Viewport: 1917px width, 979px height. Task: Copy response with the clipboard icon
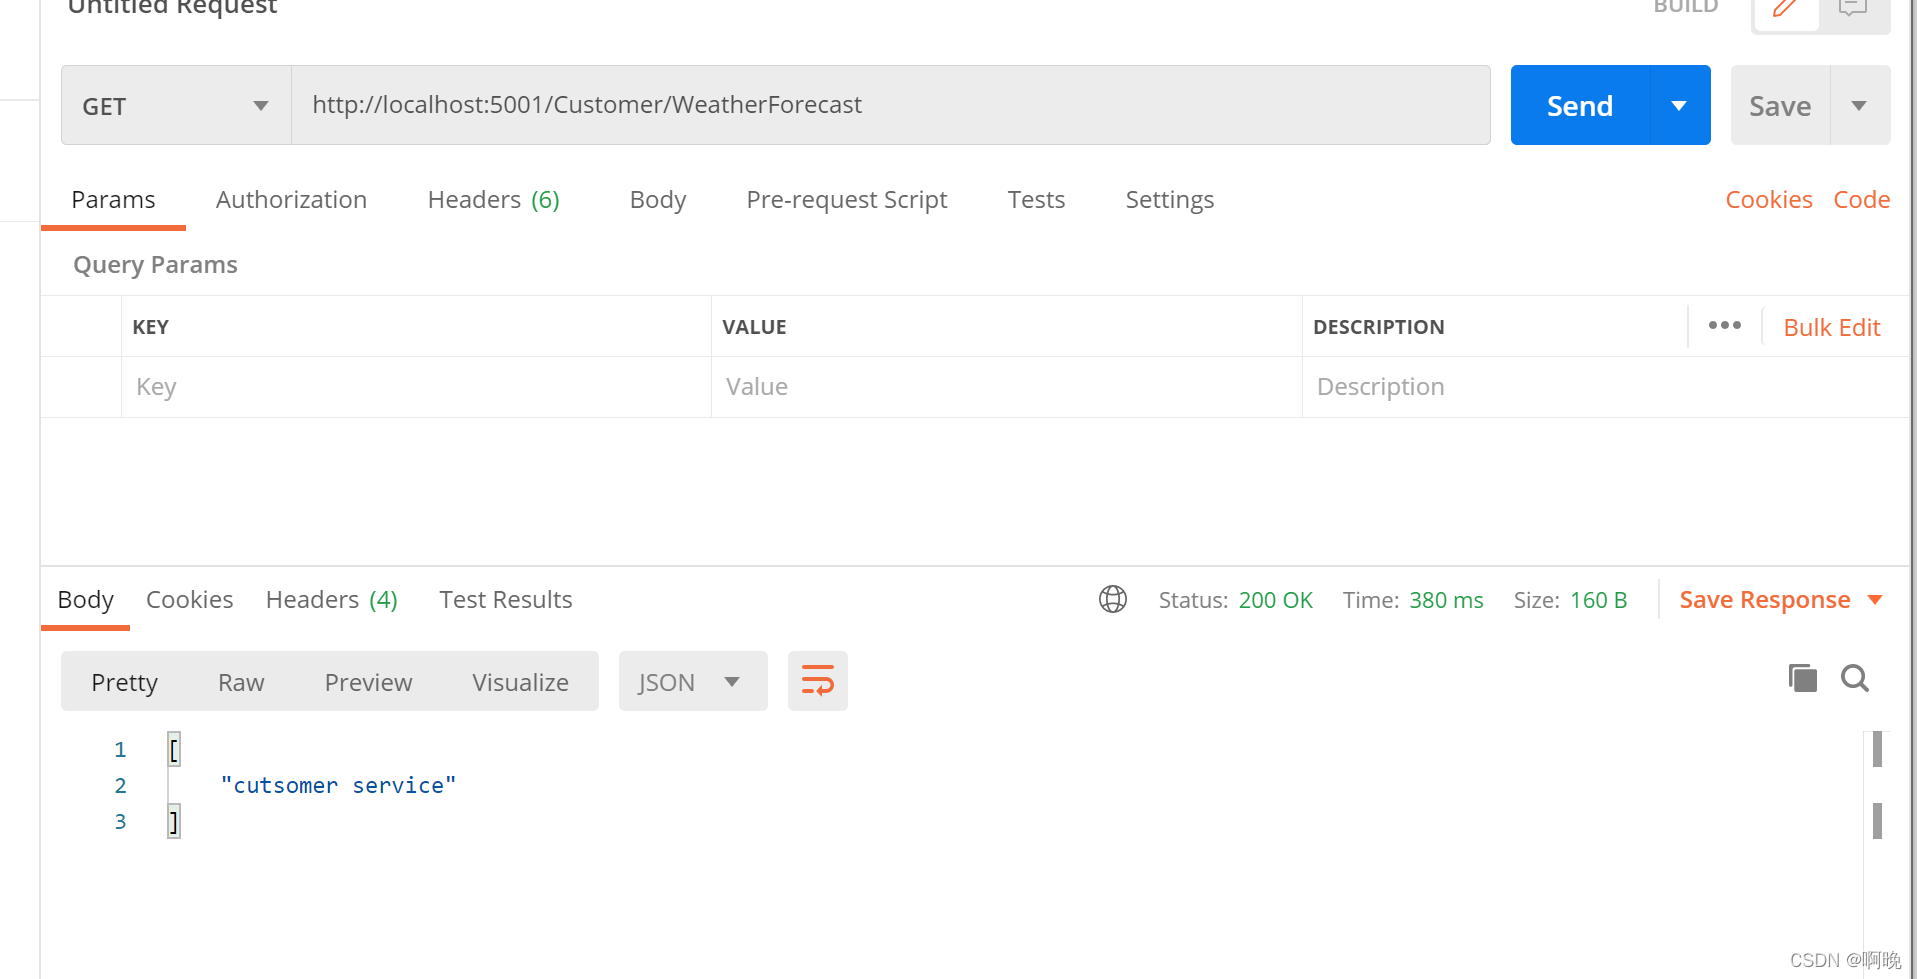(x=1802, y=678)
